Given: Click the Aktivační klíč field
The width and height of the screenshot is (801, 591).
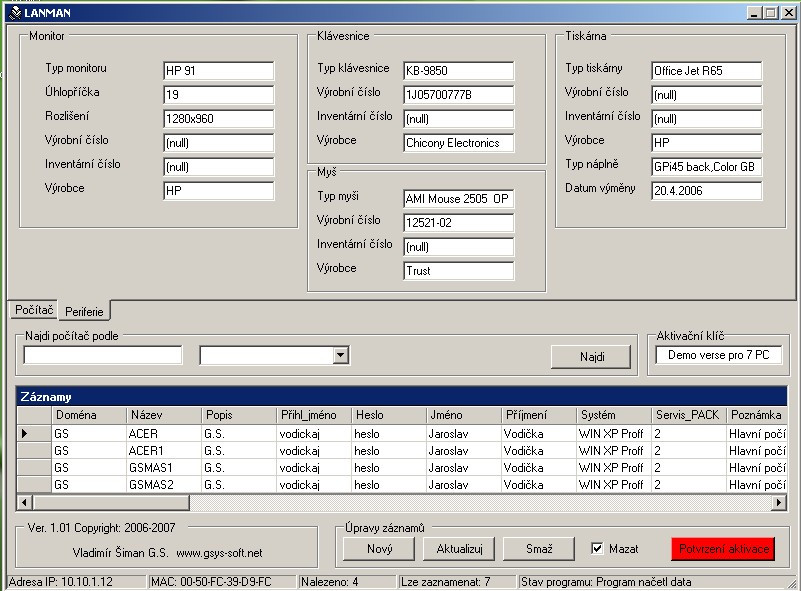Looking at the screenshot, I should click(718, 355).
